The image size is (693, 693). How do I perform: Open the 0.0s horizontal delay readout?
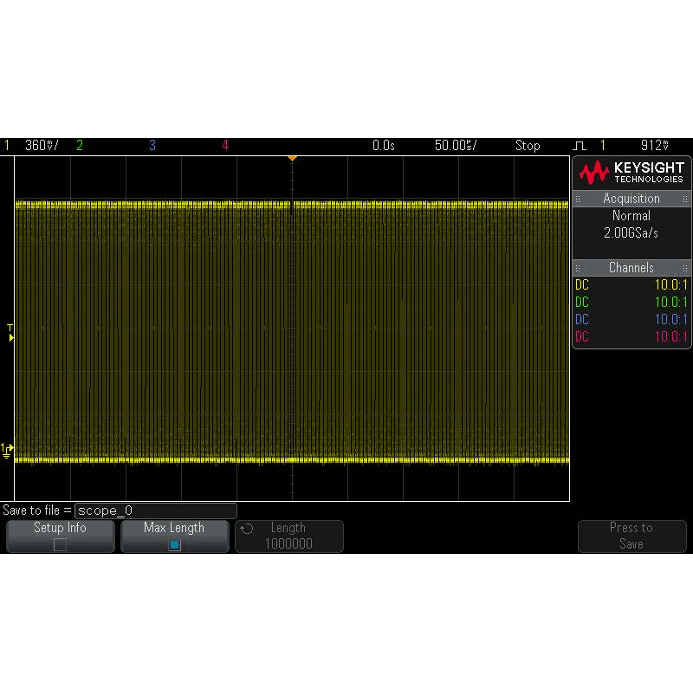click(x=383, y=146)
